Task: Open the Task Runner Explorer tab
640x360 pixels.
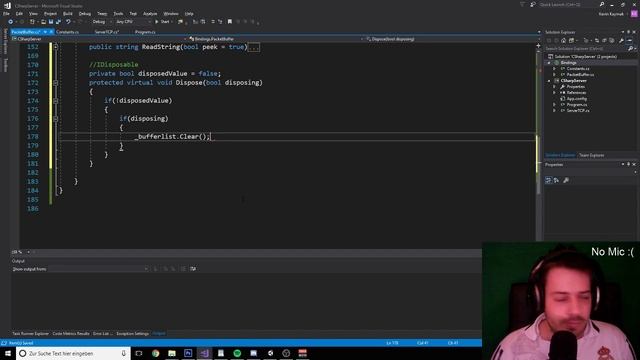Action: coord(30,334)
